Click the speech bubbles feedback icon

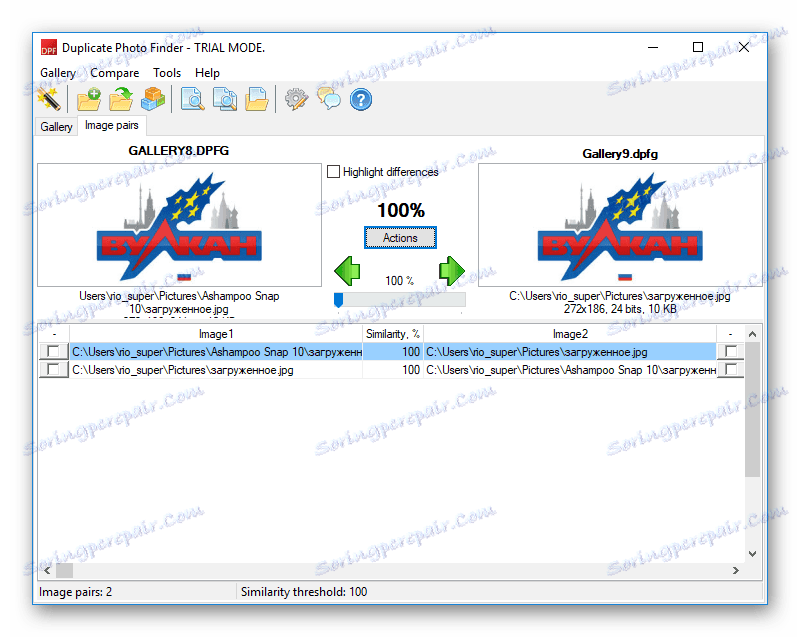329,99
